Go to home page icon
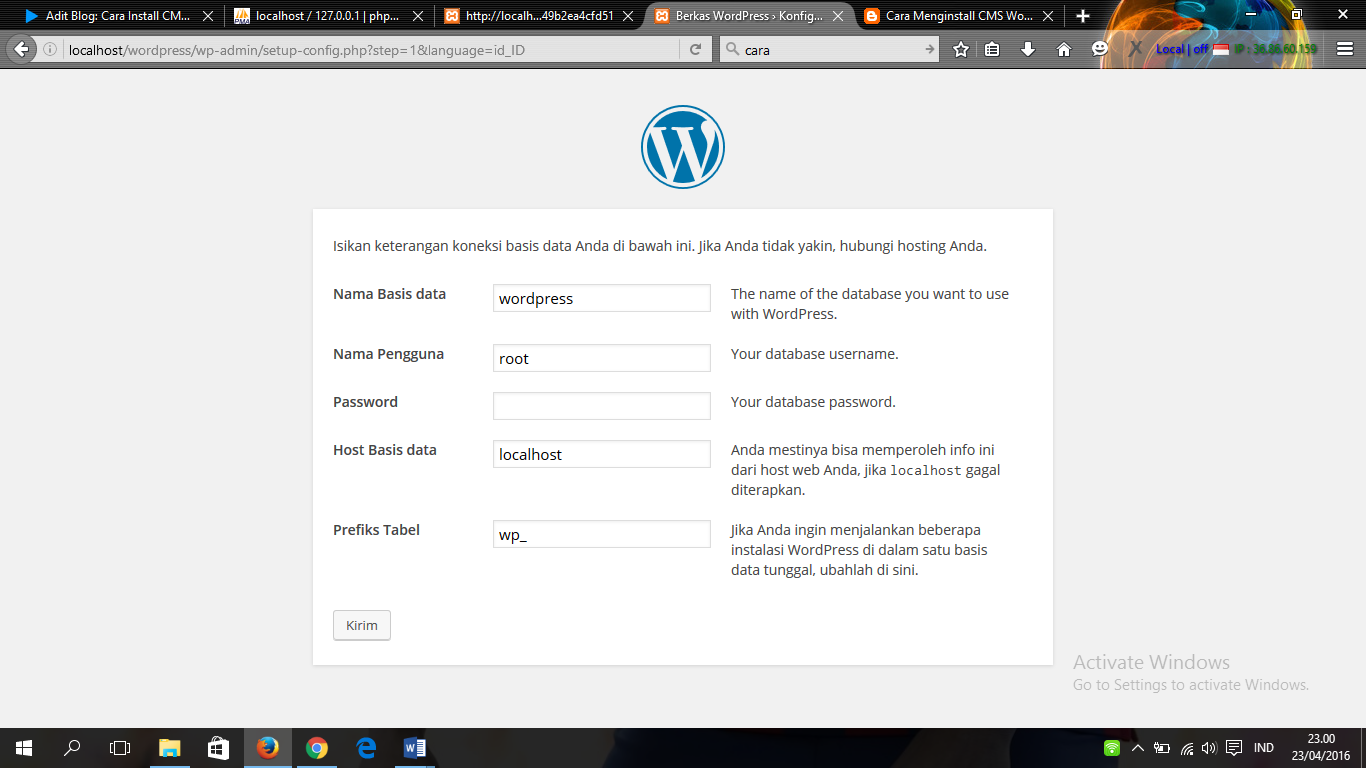This screenshot has width=1366, height=768. [1064, 49]
